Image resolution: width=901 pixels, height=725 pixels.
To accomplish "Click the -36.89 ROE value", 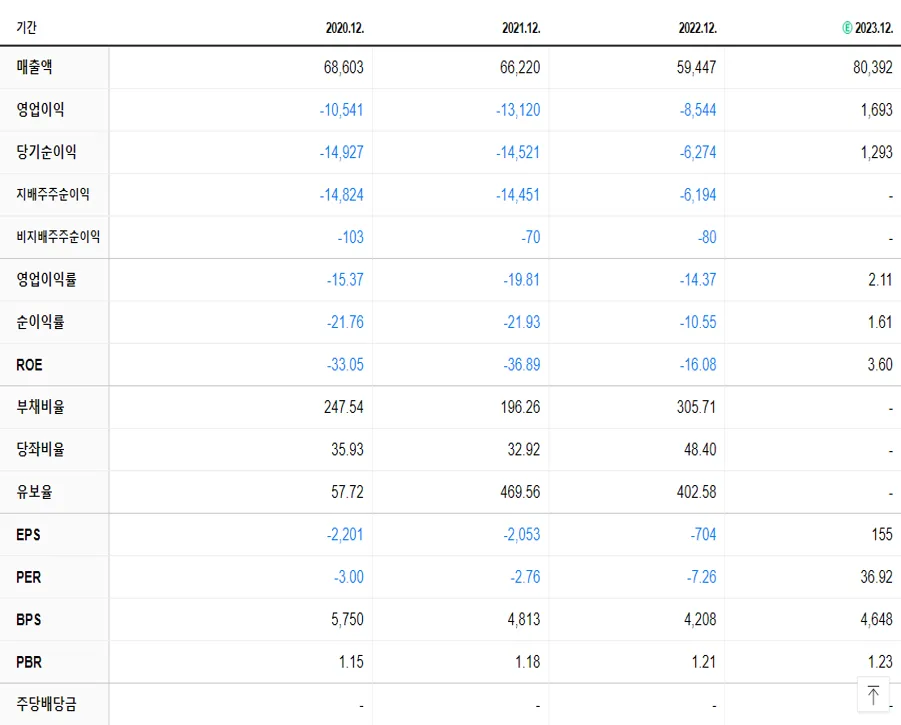I will pos(522,365).
